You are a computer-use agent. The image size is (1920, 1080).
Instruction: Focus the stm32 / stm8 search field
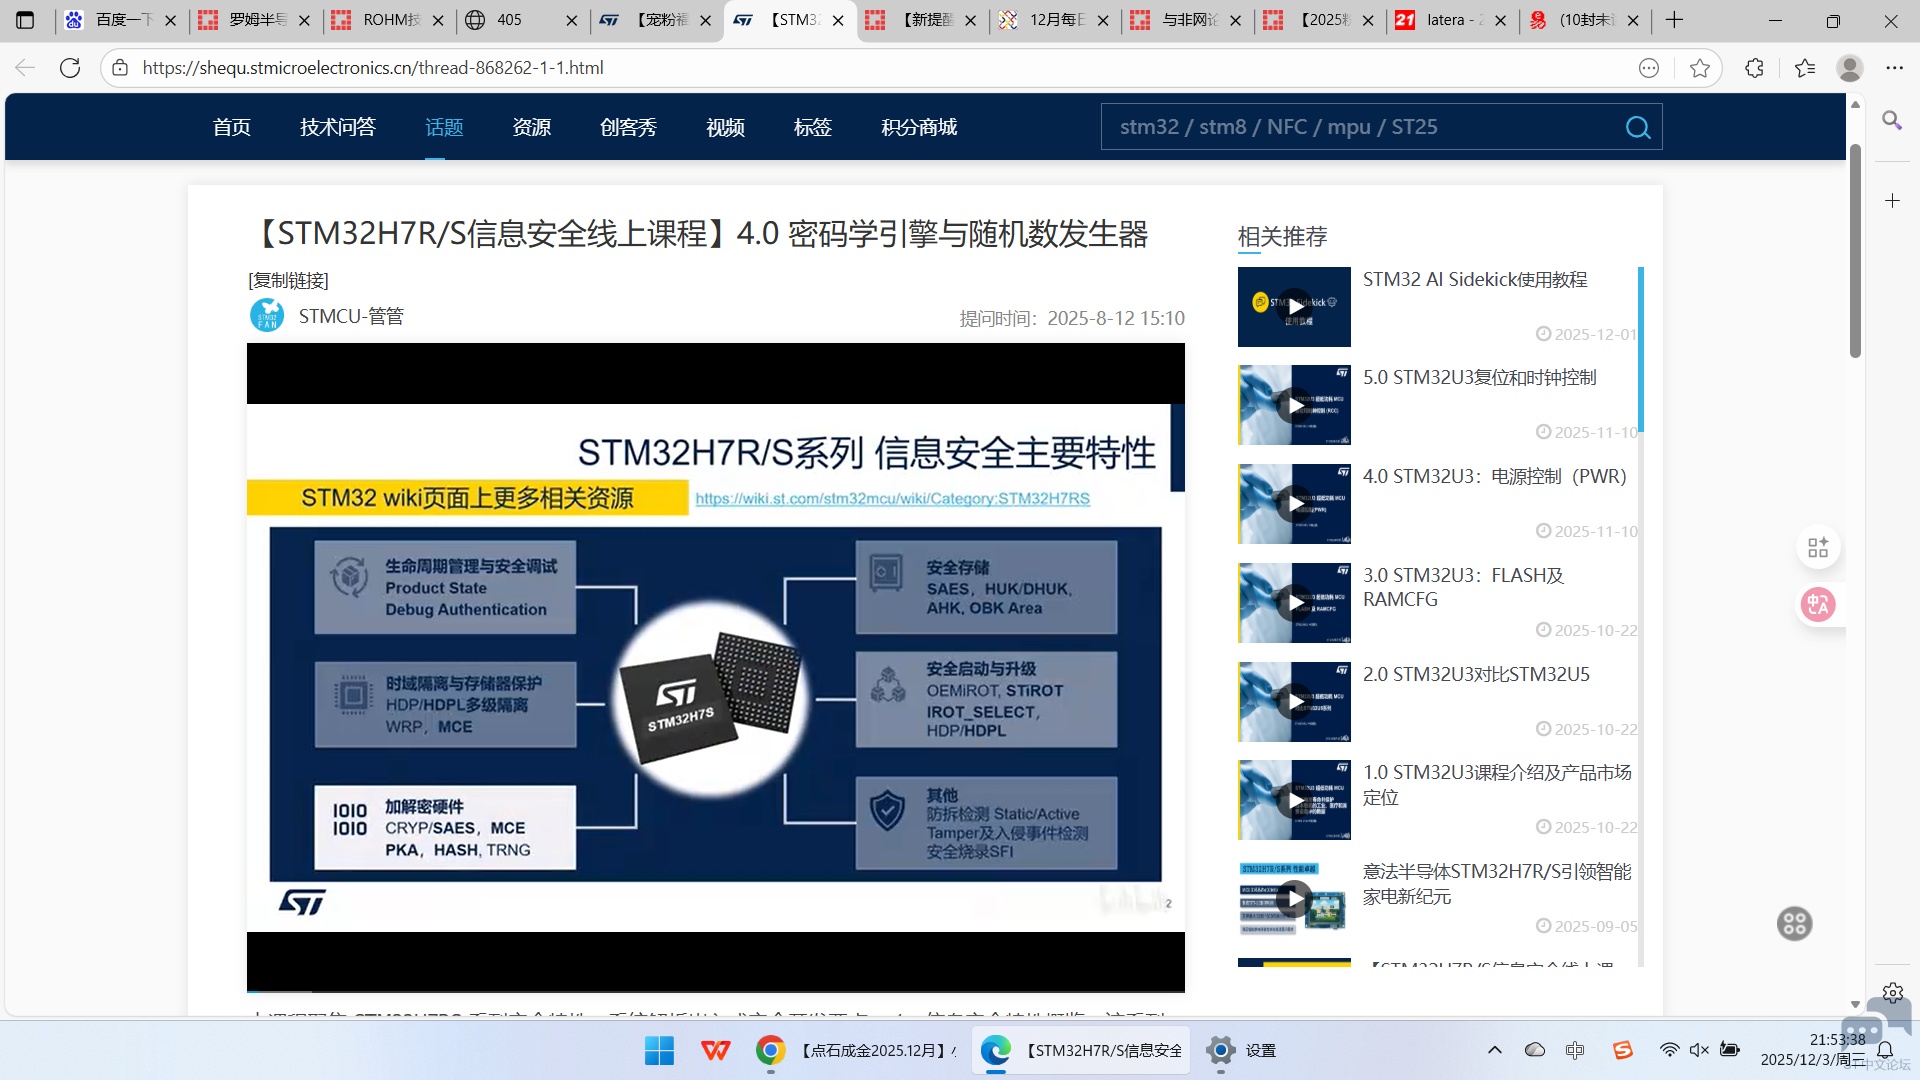tap(1360, 127)
